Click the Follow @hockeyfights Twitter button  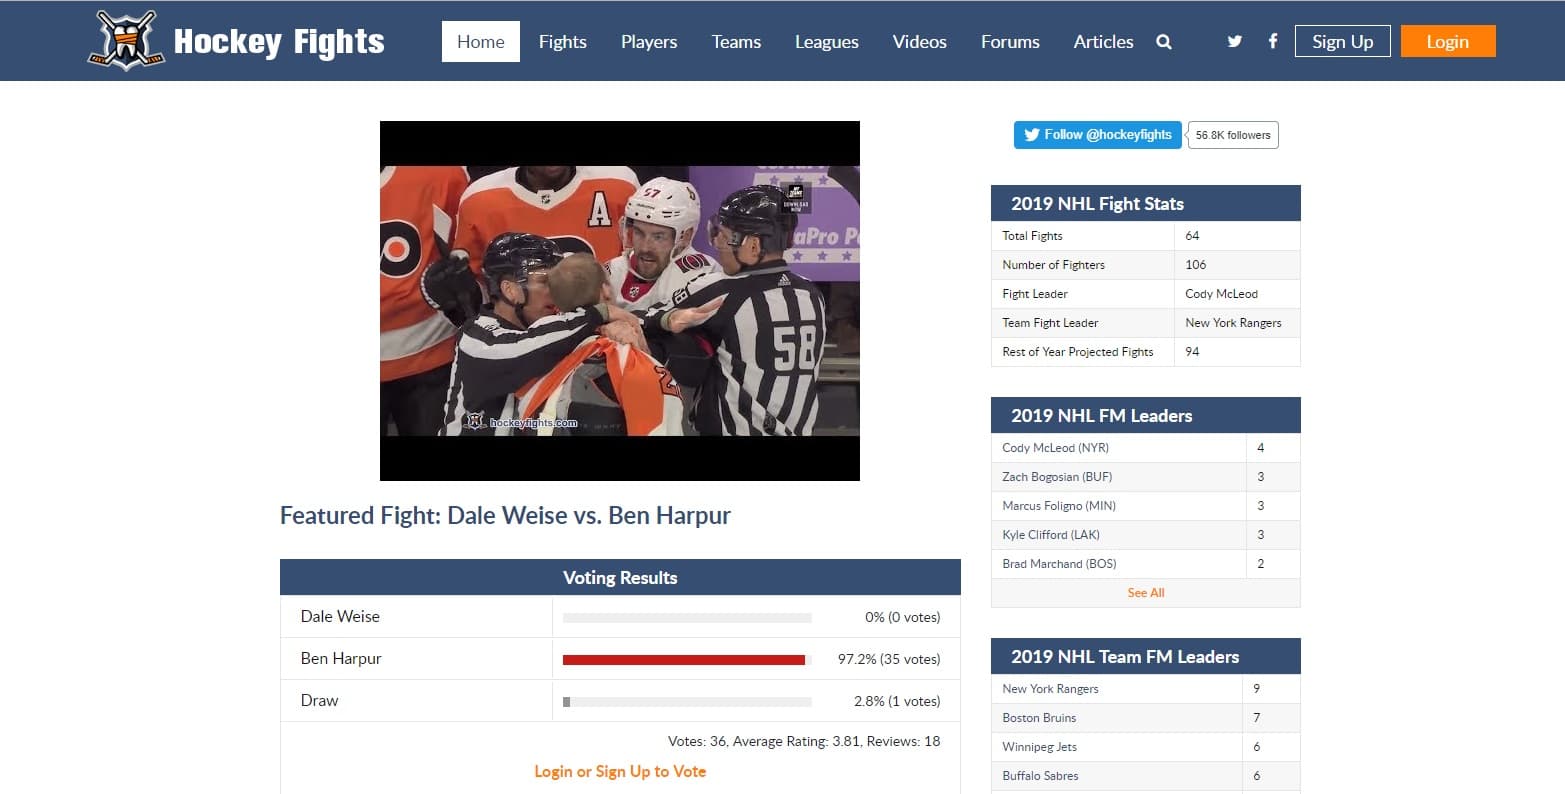(x=1097, y=135)
